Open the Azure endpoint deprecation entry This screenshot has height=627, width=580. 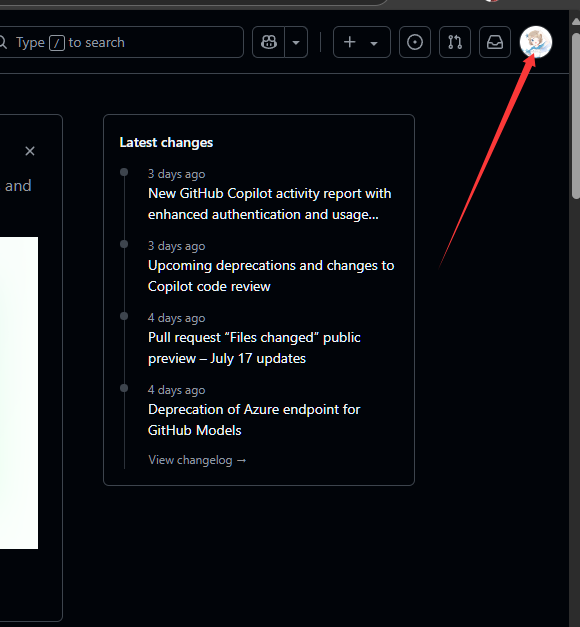tap(254, 420)
